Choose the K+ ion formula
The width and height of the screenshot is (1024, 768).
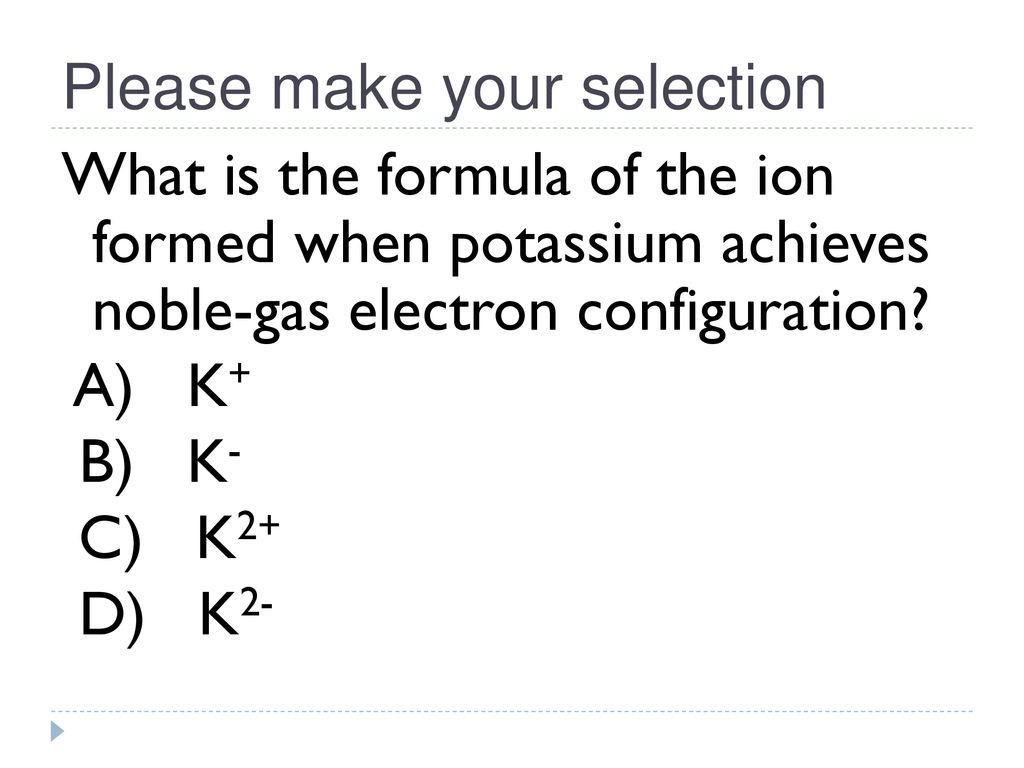pos(219,385)
